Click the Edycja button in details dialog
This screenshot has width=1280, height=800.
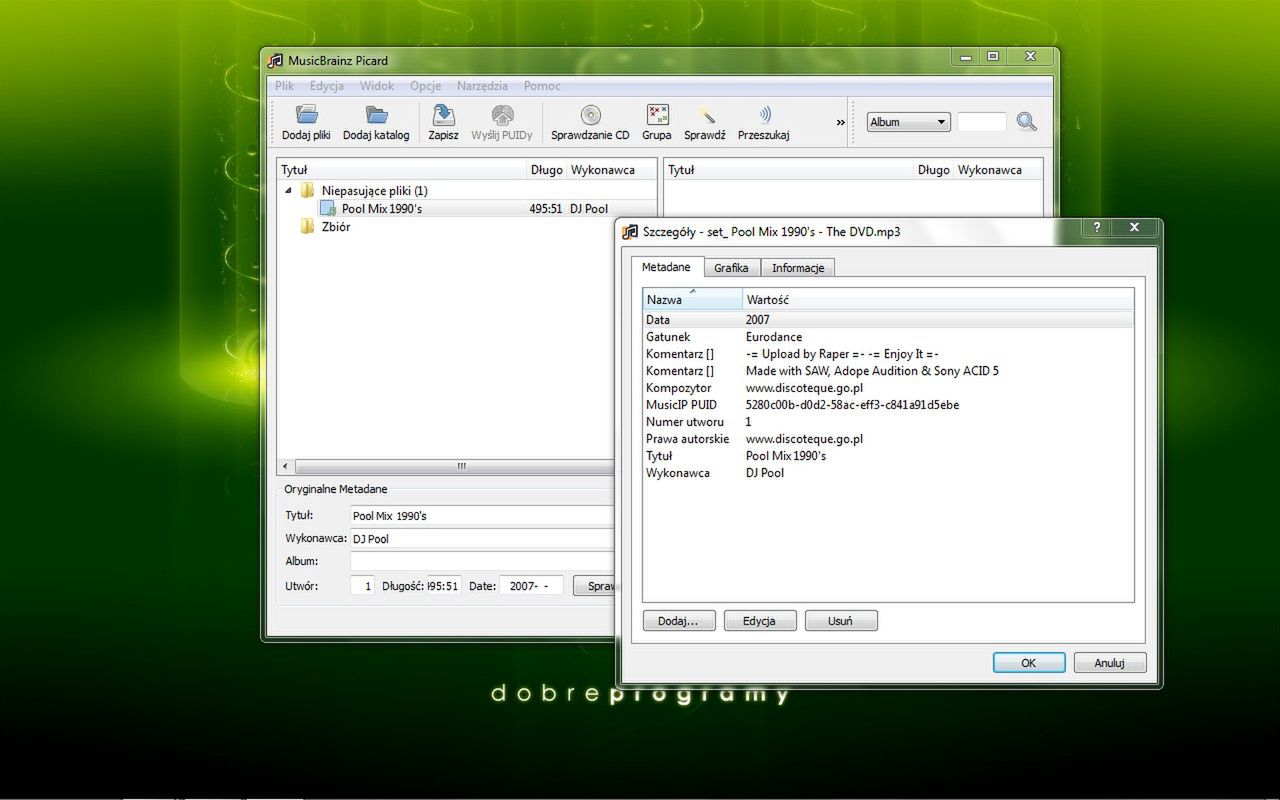pos(759,621)
